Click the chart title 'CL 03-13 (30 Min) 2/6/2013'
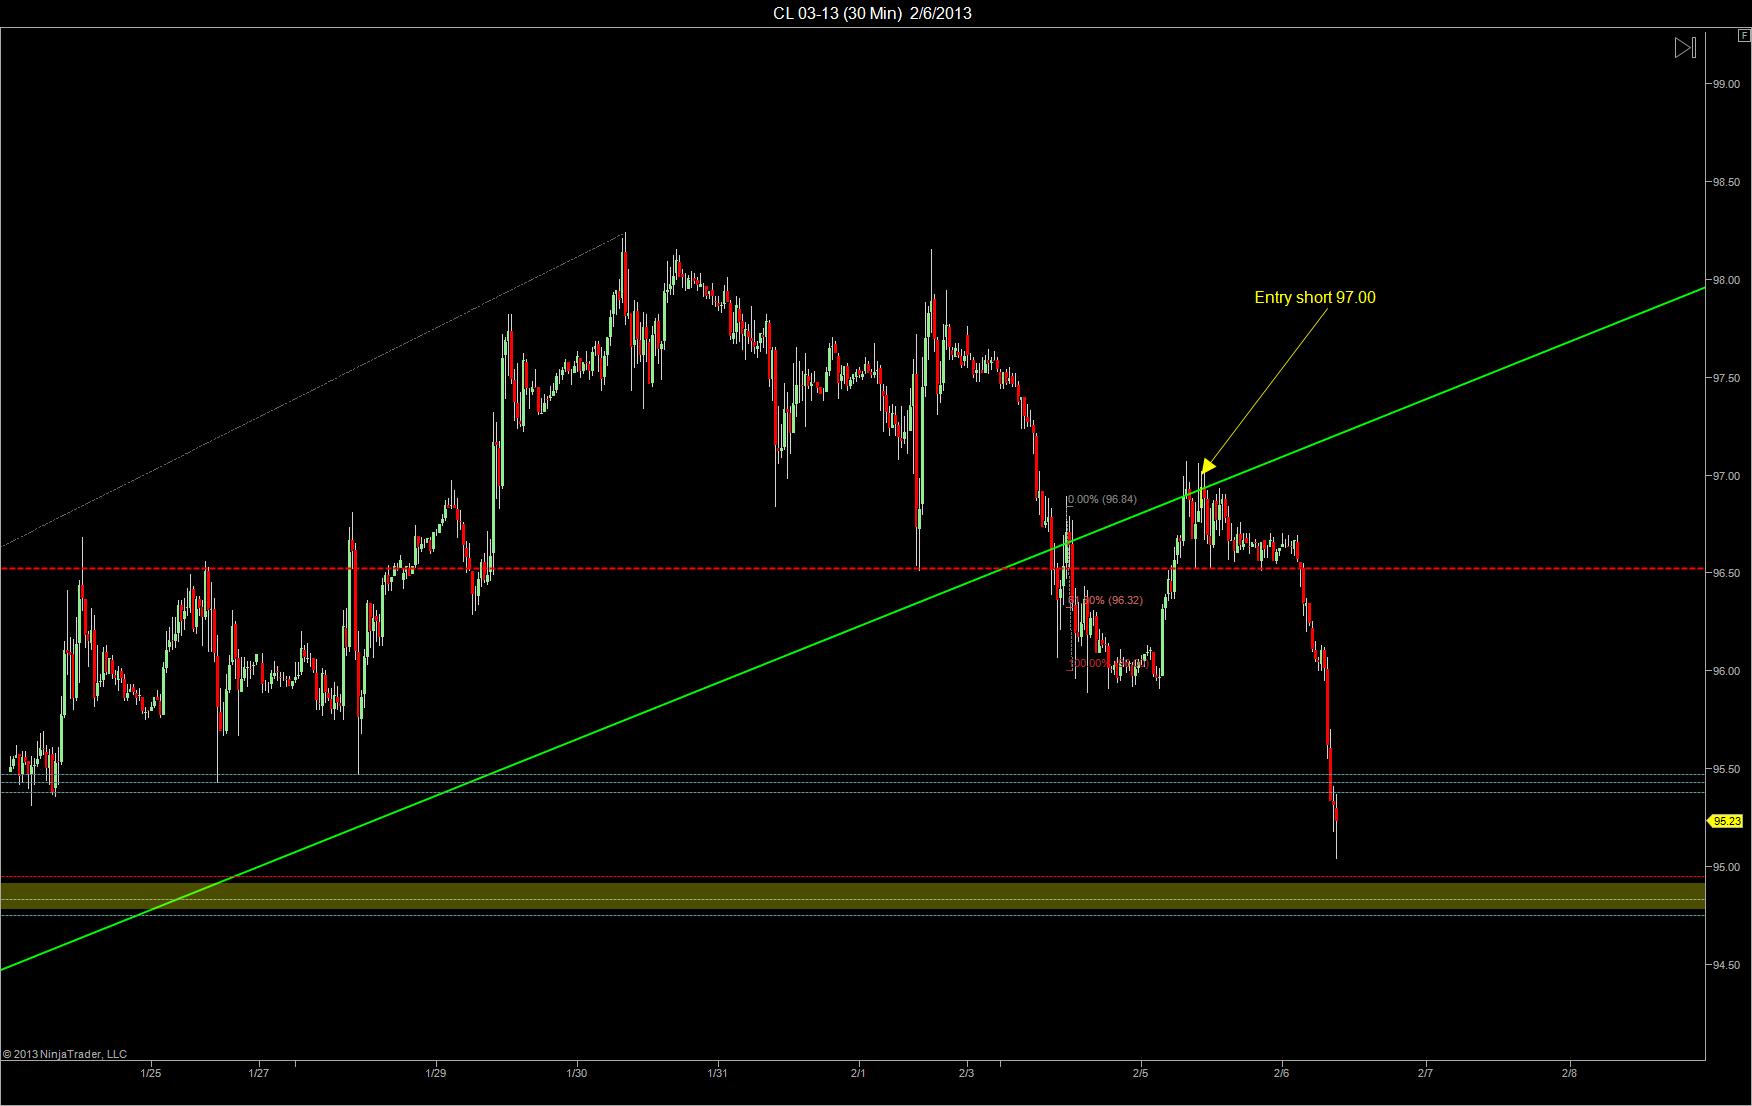 [x=872, y=13]
